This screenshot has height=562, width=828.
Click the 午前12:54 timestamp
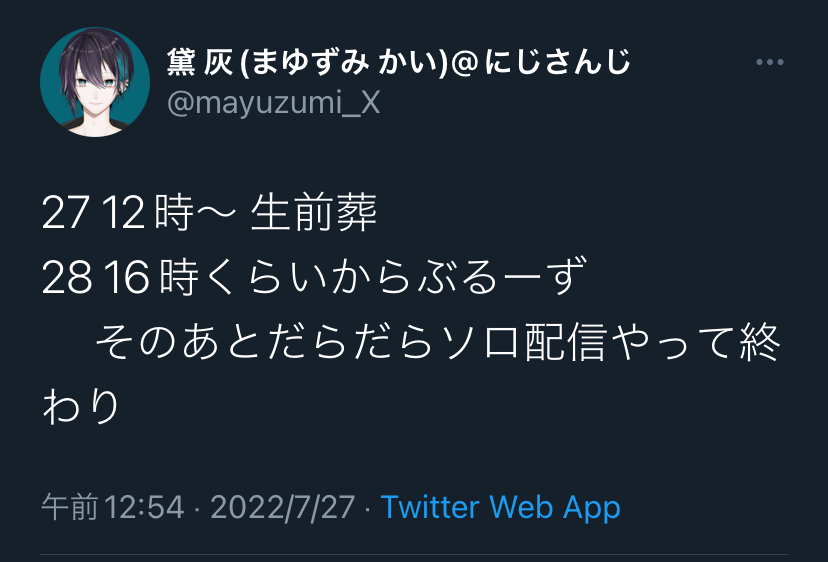click(113, 508)
